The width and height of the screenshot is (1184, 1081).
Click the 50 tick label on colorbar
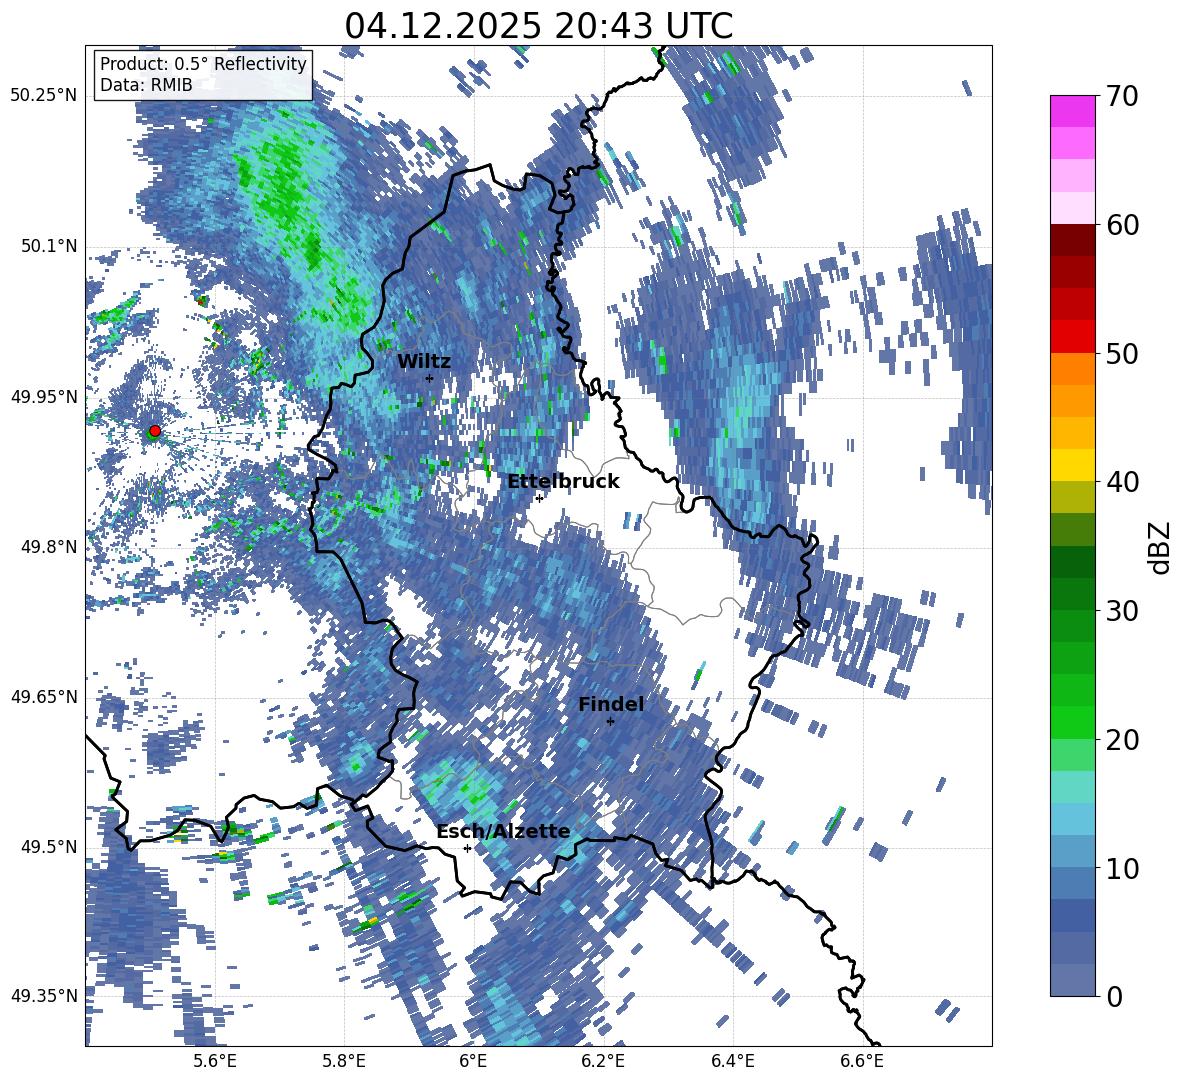[1122, 353]
